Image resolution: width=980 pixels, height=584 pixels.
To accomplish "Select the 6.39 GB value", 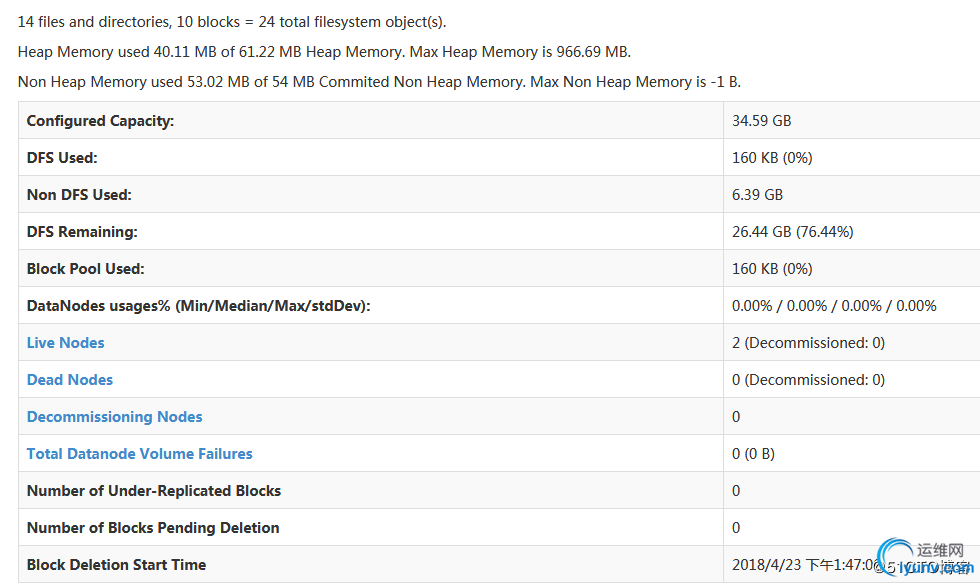I will pos(758,195).
